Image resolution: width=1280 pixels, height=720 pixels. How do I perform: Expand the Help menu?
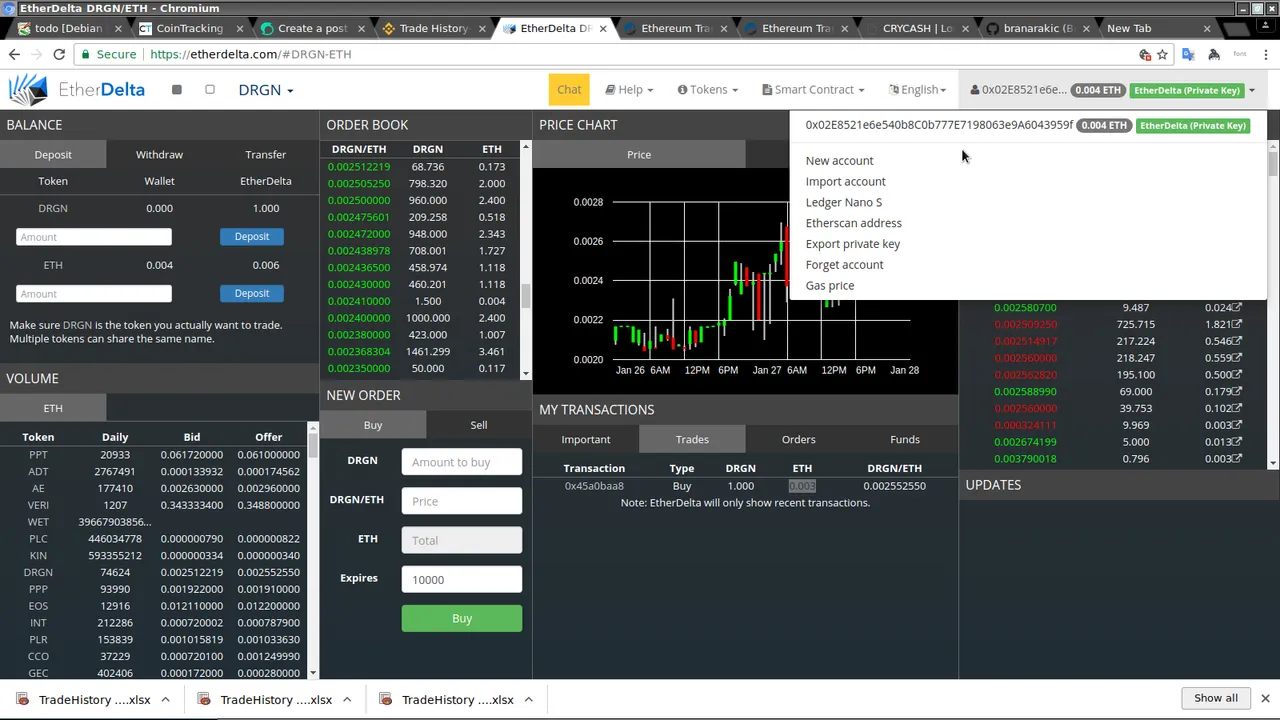point(629,90)
